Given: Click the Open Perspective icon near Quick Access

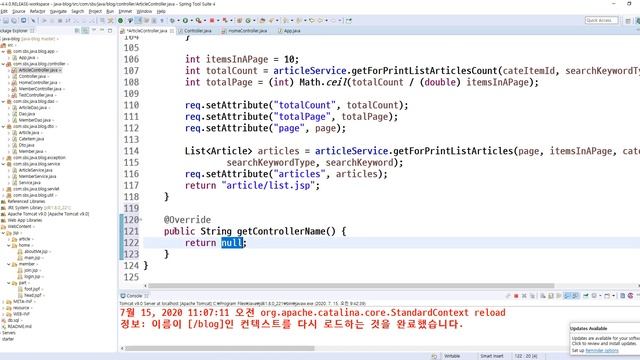Looking at the screenshot, I should point(628,20).
